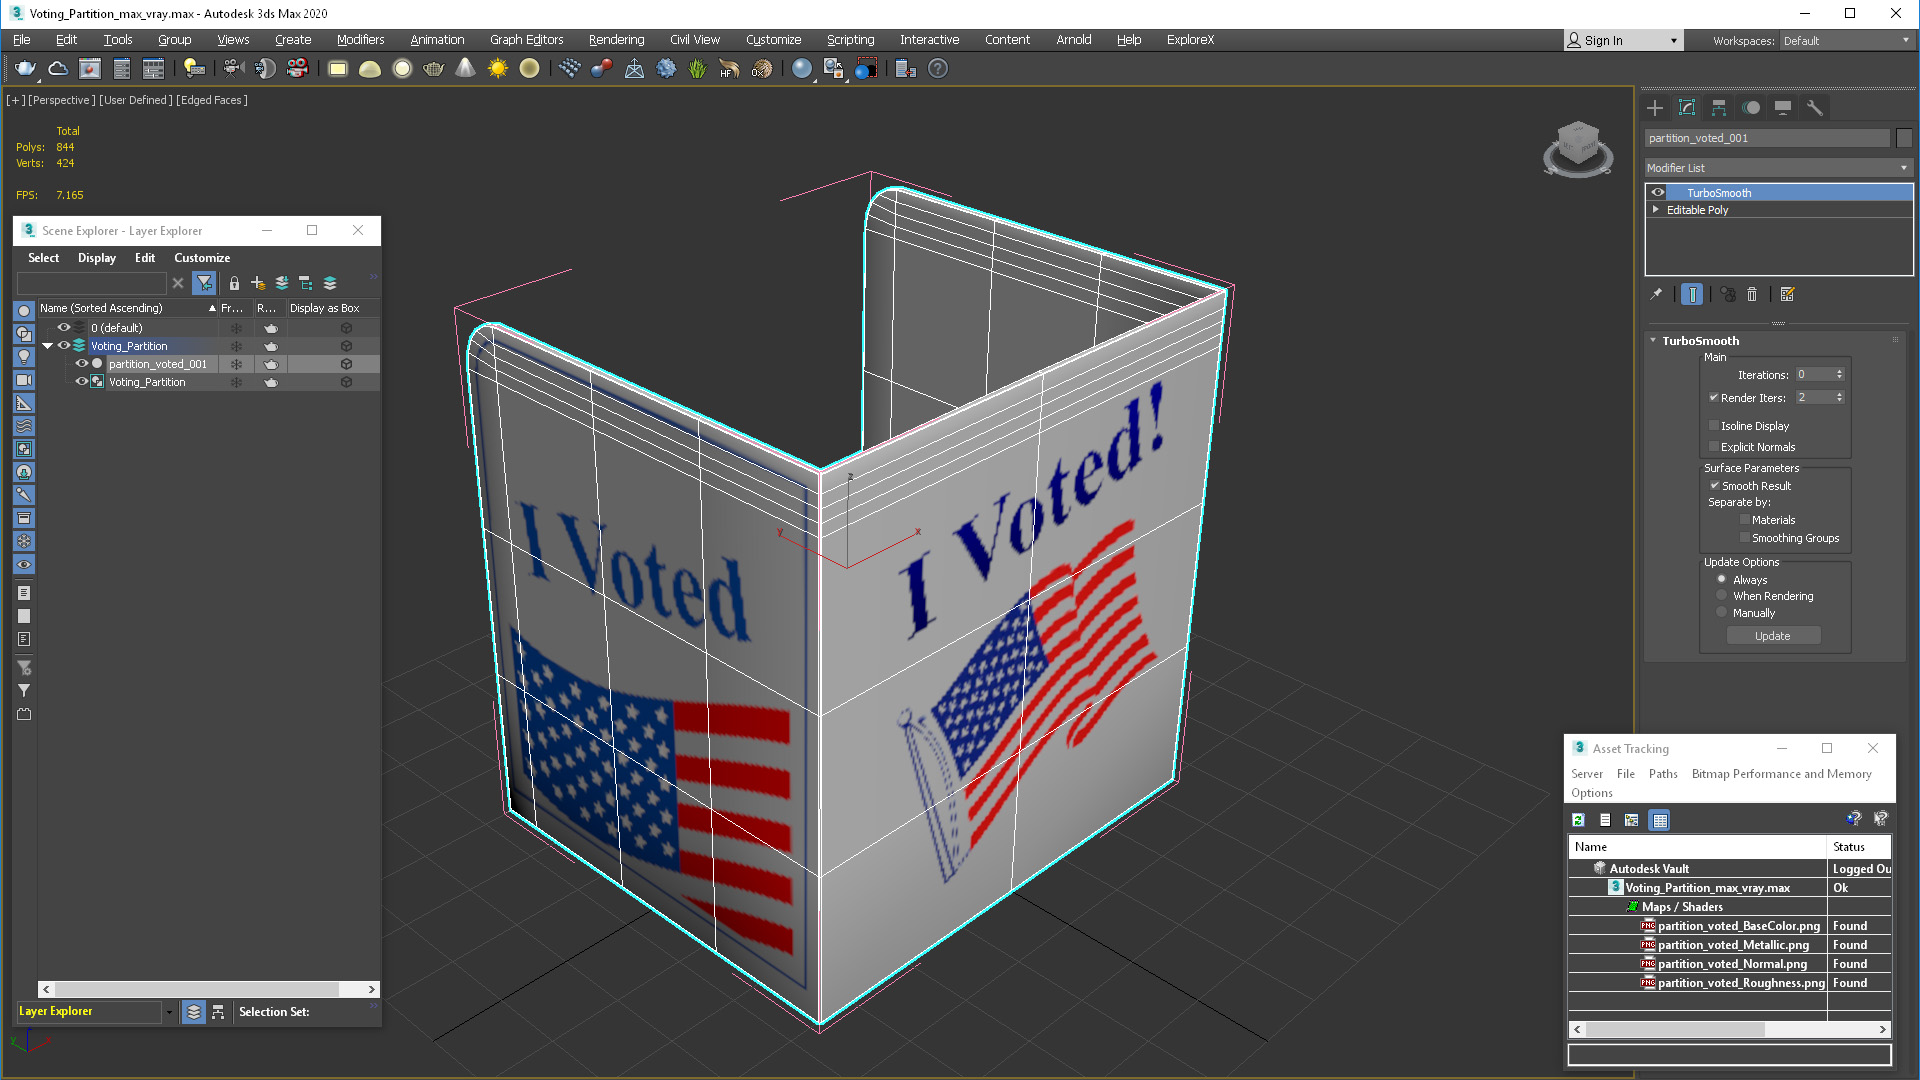The width and height of the screenshot is (1920, 1080).
Task: Refresh the Asset Tracking list
Action: (1579, 820)
